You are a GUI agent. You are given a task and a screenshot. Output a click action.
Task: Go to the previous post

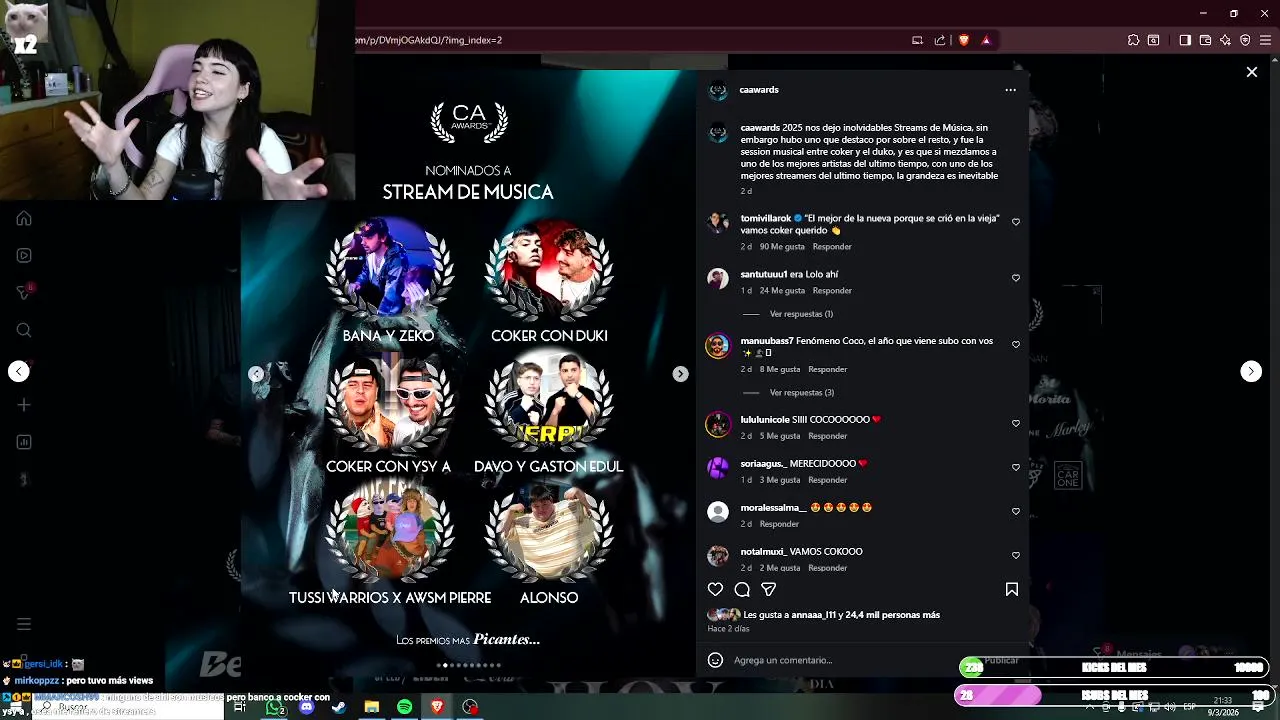19,371
